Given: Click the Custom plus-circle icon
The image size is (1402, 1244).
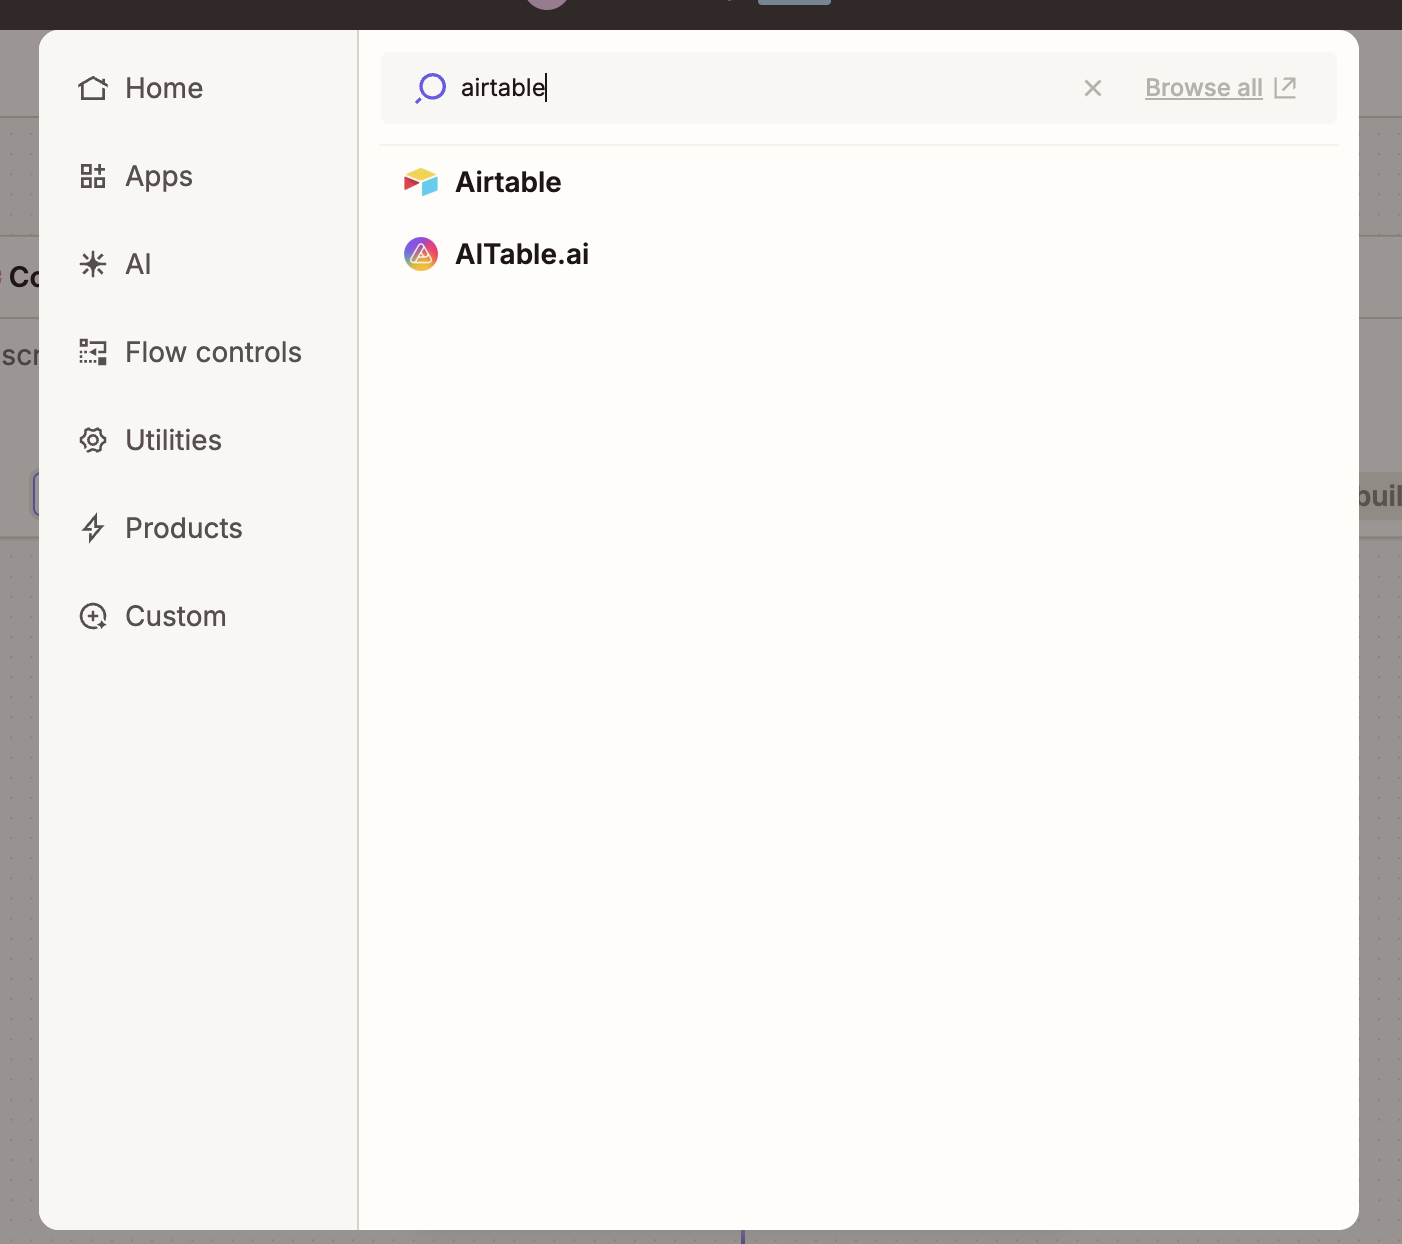Looking at the screenshot, I should [x=93, y=616].
